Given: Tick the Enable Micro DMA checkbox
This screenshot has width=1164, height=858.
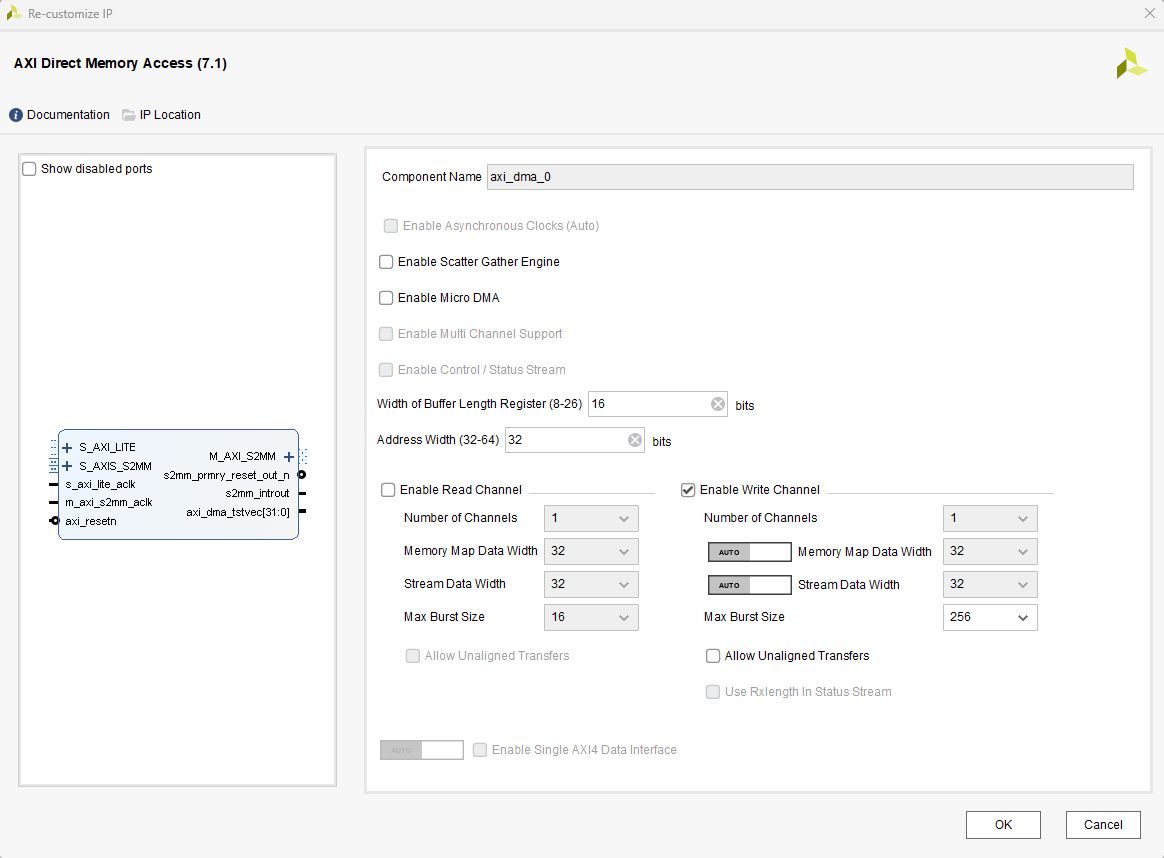Looking at the screenshot, I should click(x=386, y=298).
